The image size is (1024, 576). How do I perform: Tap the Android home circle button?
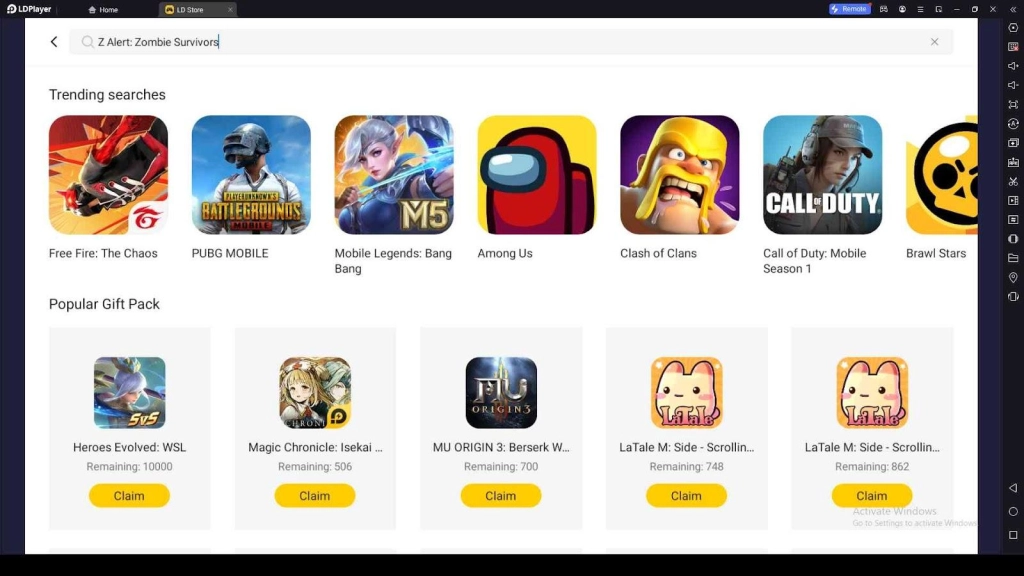[1013, 511]
